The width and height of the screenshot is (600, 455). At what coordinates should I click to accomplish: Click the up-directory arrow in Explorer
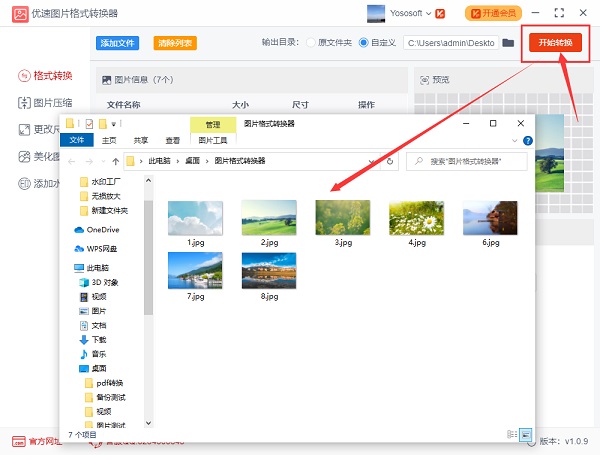coord(116,160)
